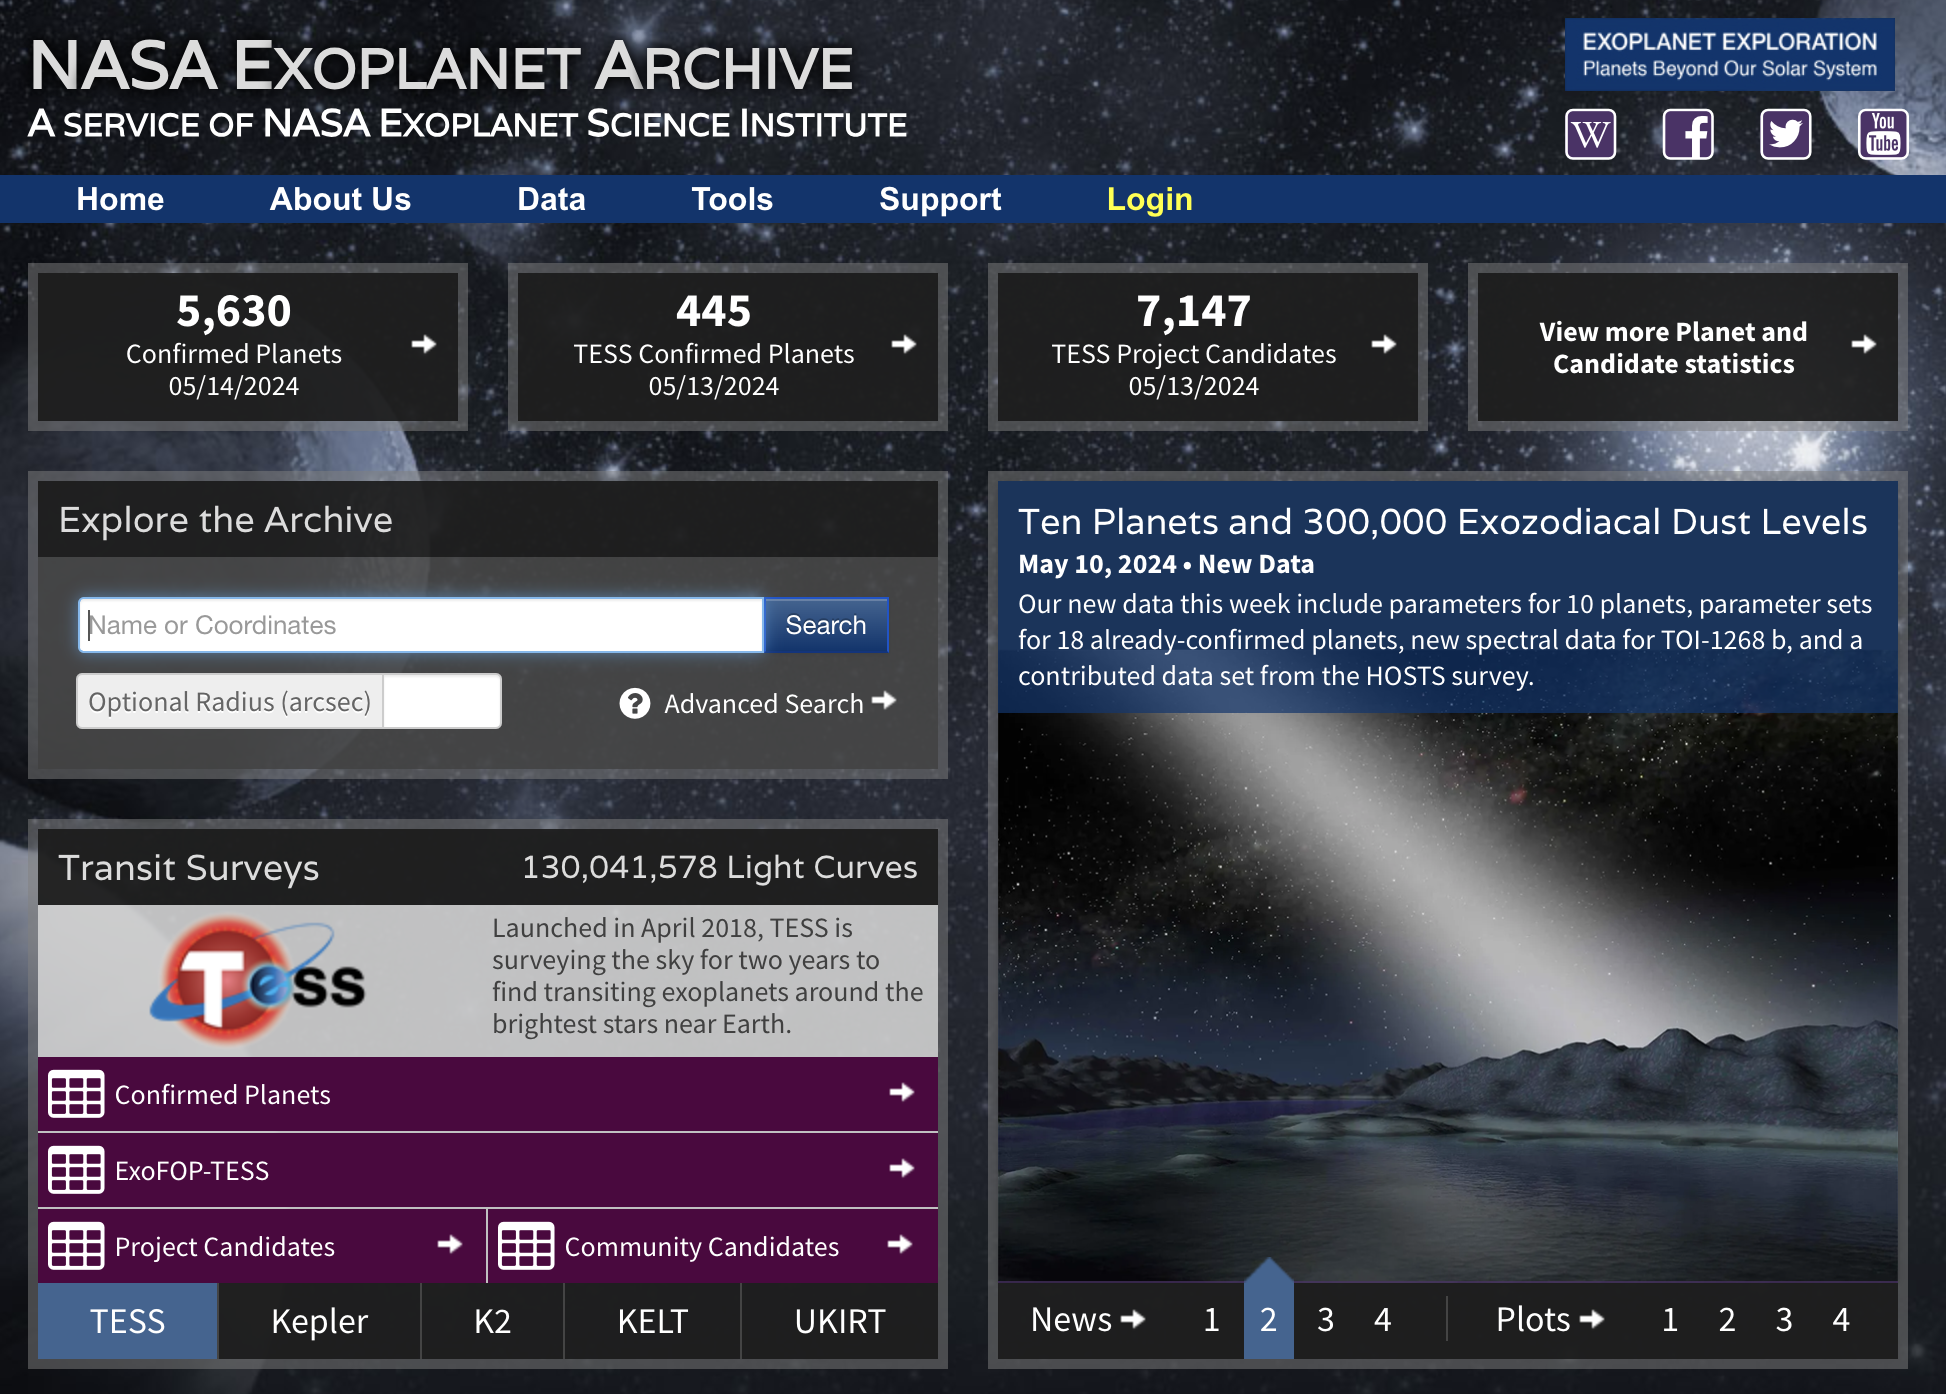Screen dimensions: 1946x1394
Task: Click the Search button
Action: click(x=826, y=624)
